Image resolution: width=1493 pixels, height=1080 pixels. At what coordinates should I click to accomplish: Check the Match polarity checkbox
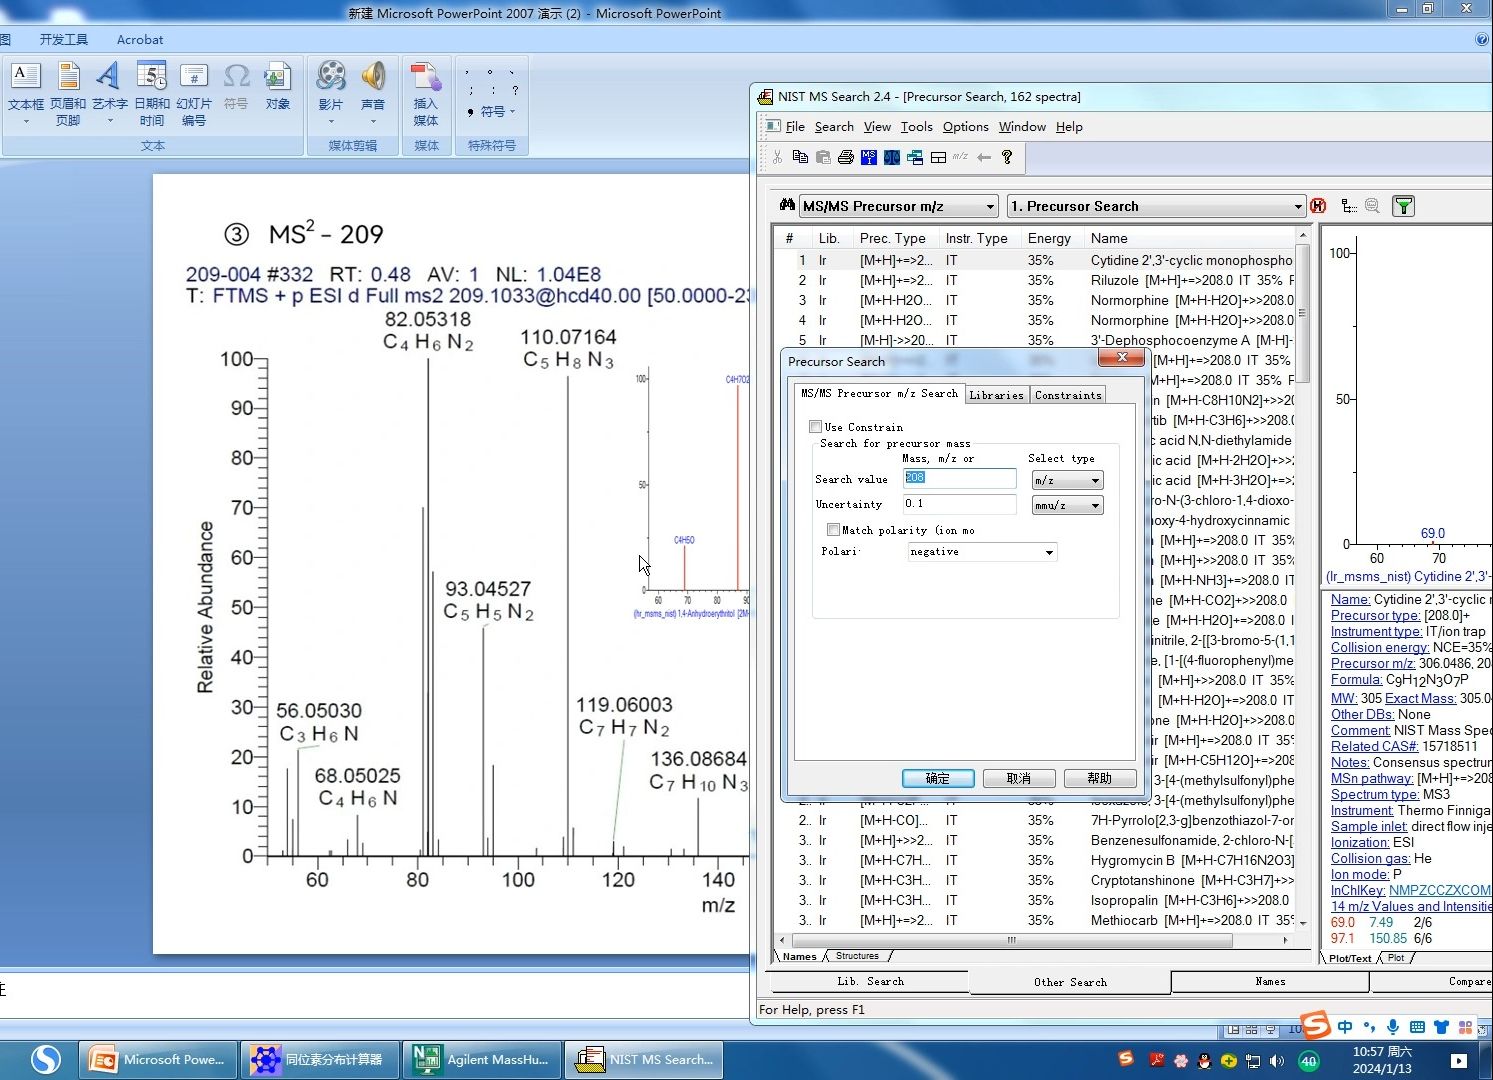[x=833, y=530]
